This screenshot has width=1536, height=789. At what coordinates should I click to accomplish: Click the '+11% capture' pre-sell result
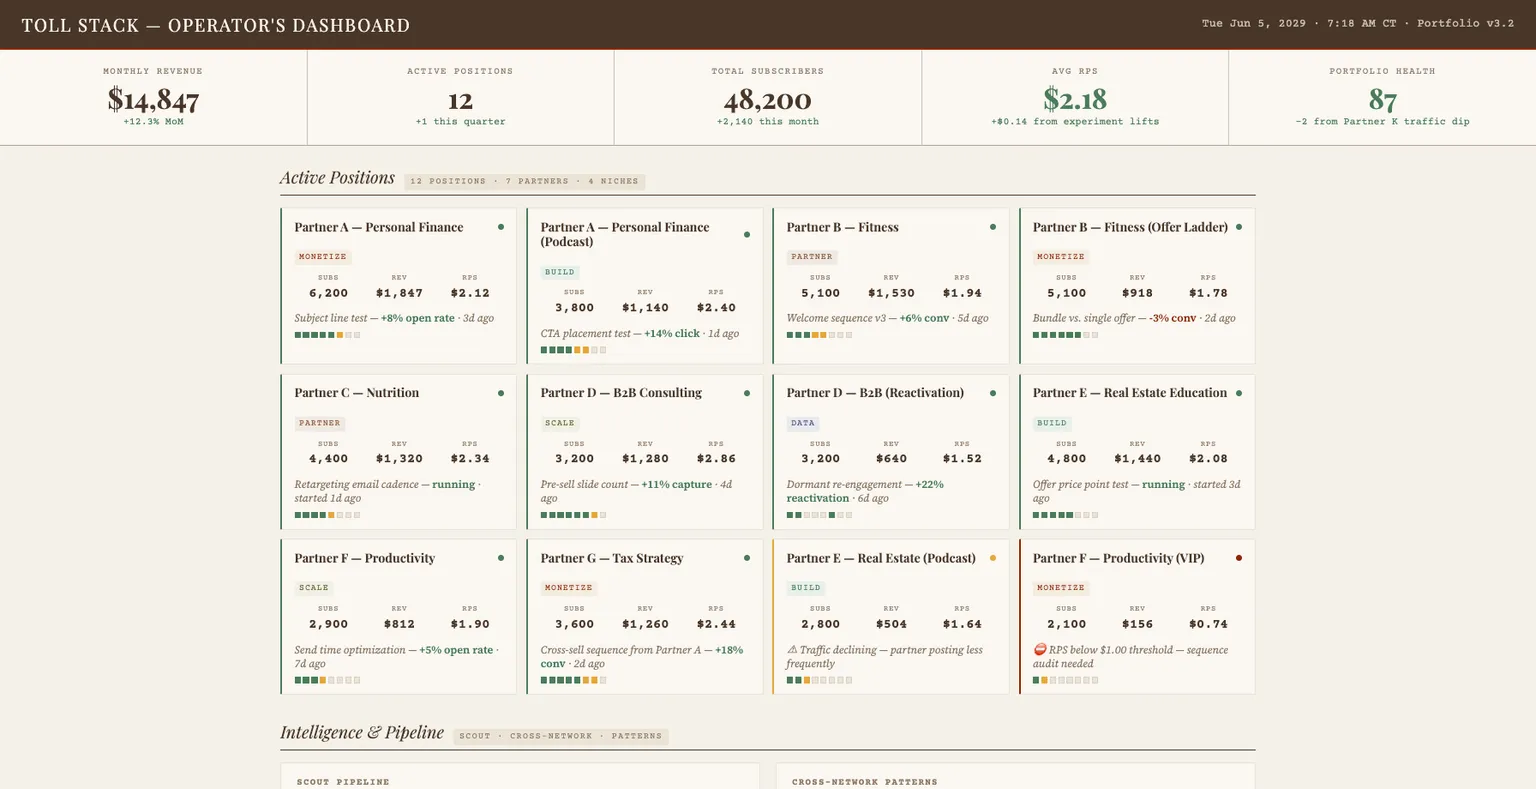click(677, 484)
